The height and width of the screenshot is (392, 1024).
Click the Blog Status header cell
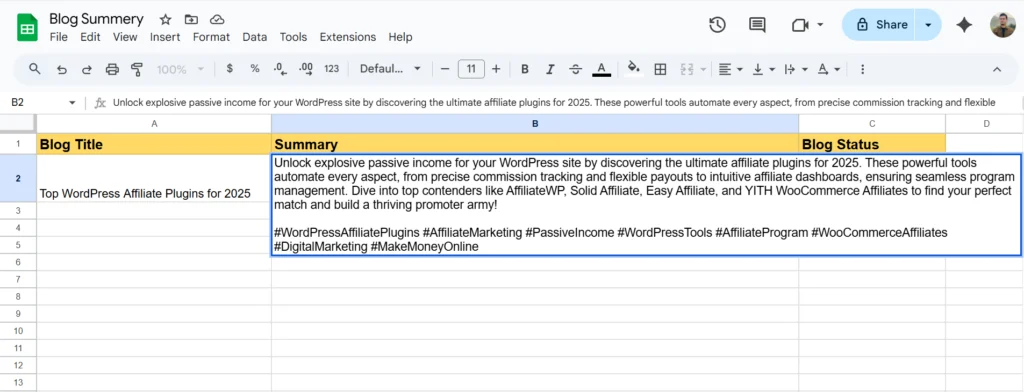(872, 144)
